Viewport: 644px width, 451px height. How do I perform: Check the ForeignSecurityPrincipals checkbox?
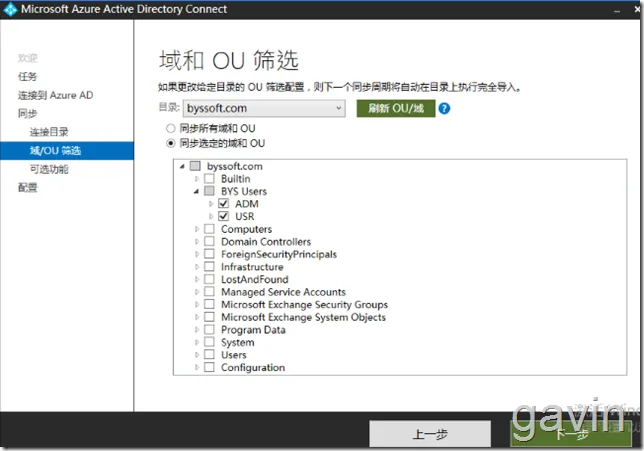pyautogui.click(x=209, y=254)
